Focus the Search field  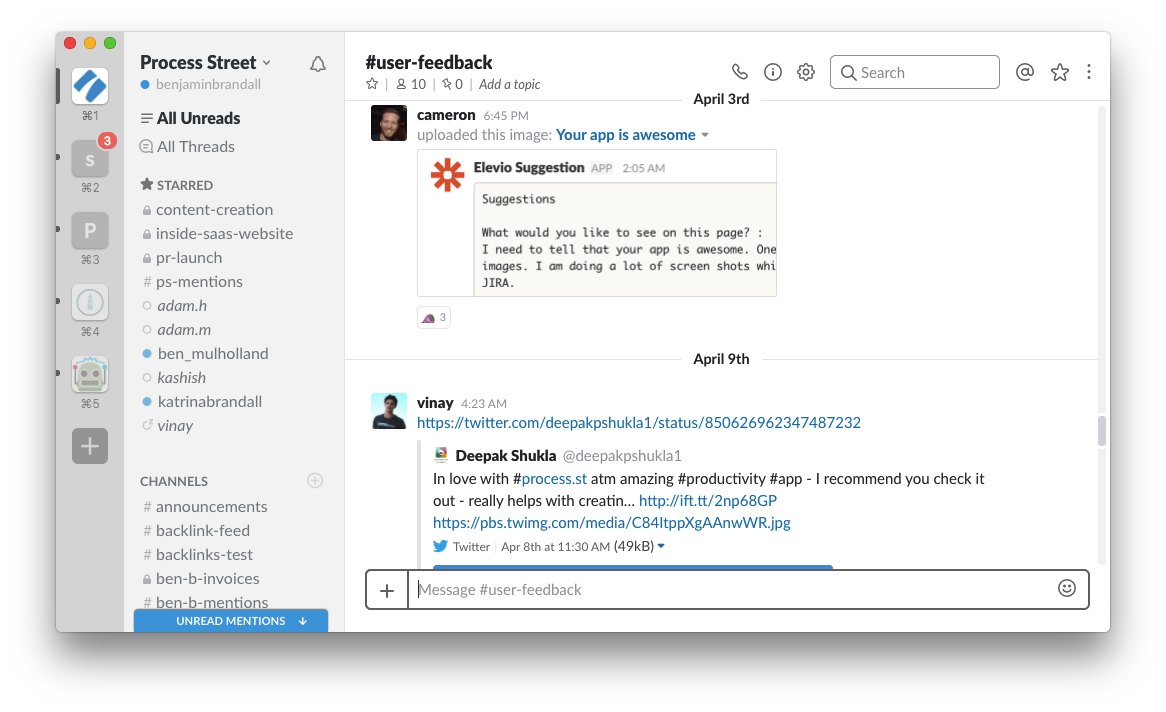click(915, 72)
